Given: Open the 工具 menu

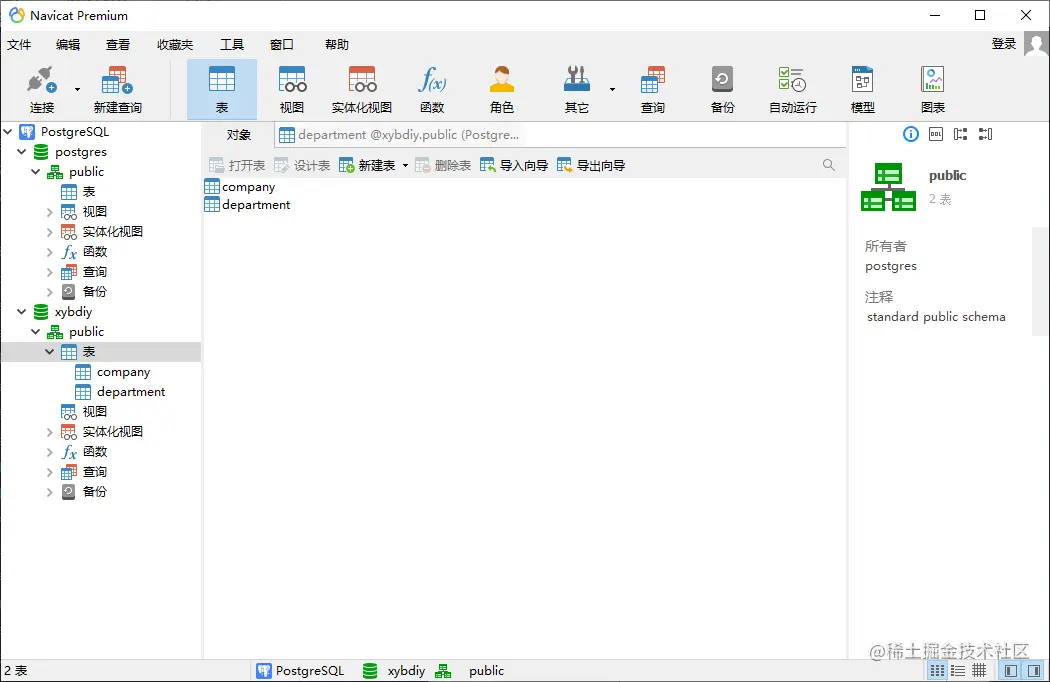Looking at the screenshot, I should point(232,44).
